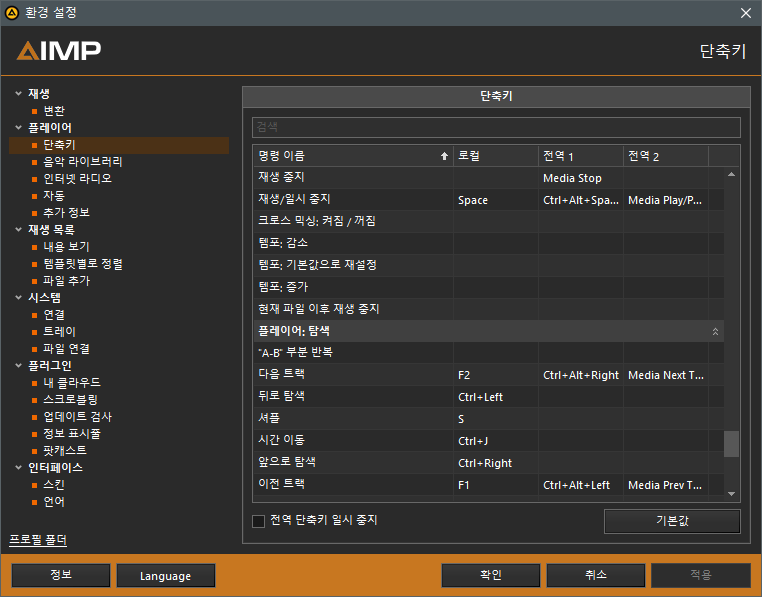Select the Media Prev T... cell
This screenshot has height=597, width=762.
click(666, 485)
